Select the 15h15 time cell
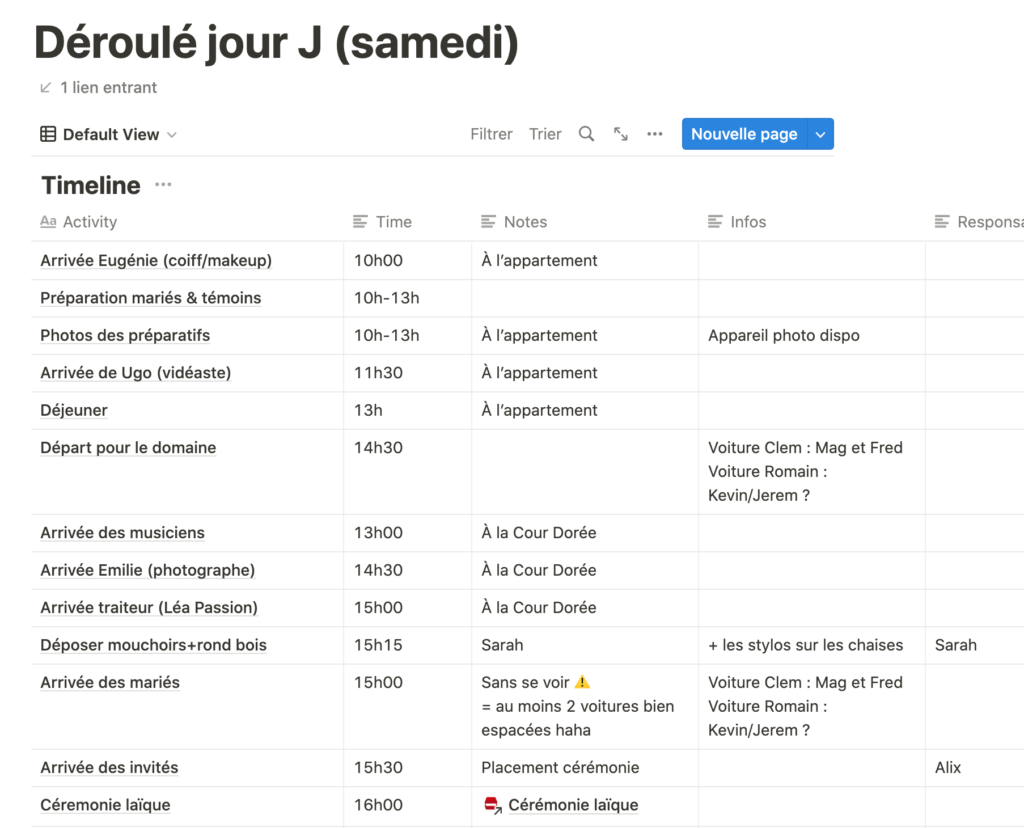This screenshot has width=1024, height=828. (x=378, y=645)
